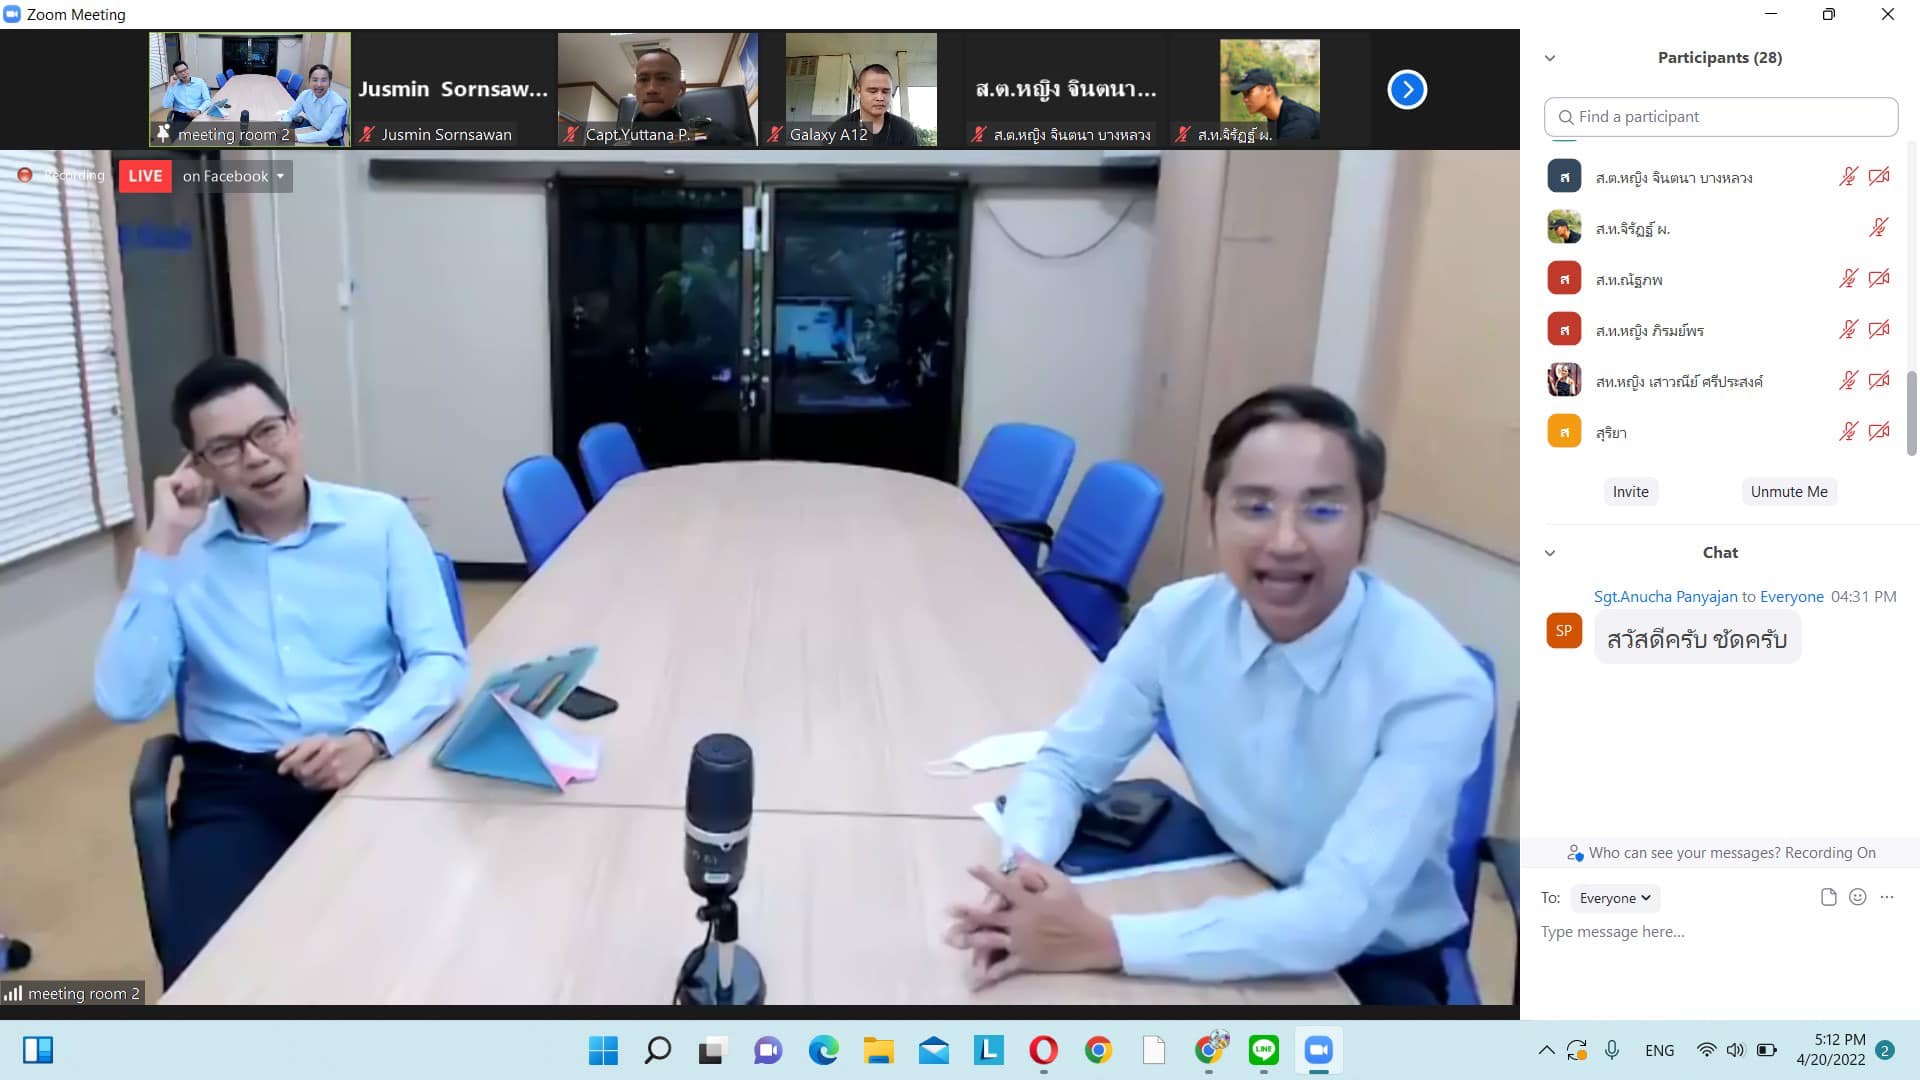Select the Capt.Yuttana P. video thumbnail
1920x1080 pixels.
(x=657, y=90)
